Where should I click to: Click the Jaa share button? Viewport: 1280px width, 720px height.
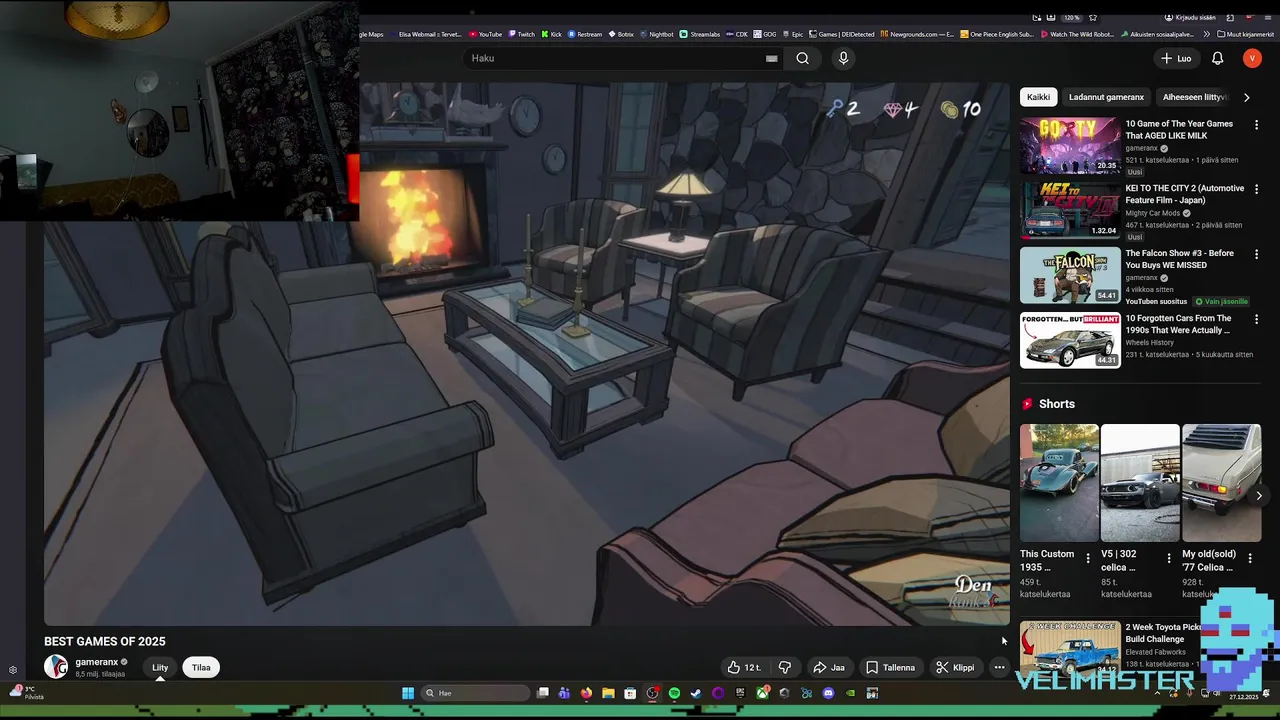pyautogui.click(x=829, y=667)
